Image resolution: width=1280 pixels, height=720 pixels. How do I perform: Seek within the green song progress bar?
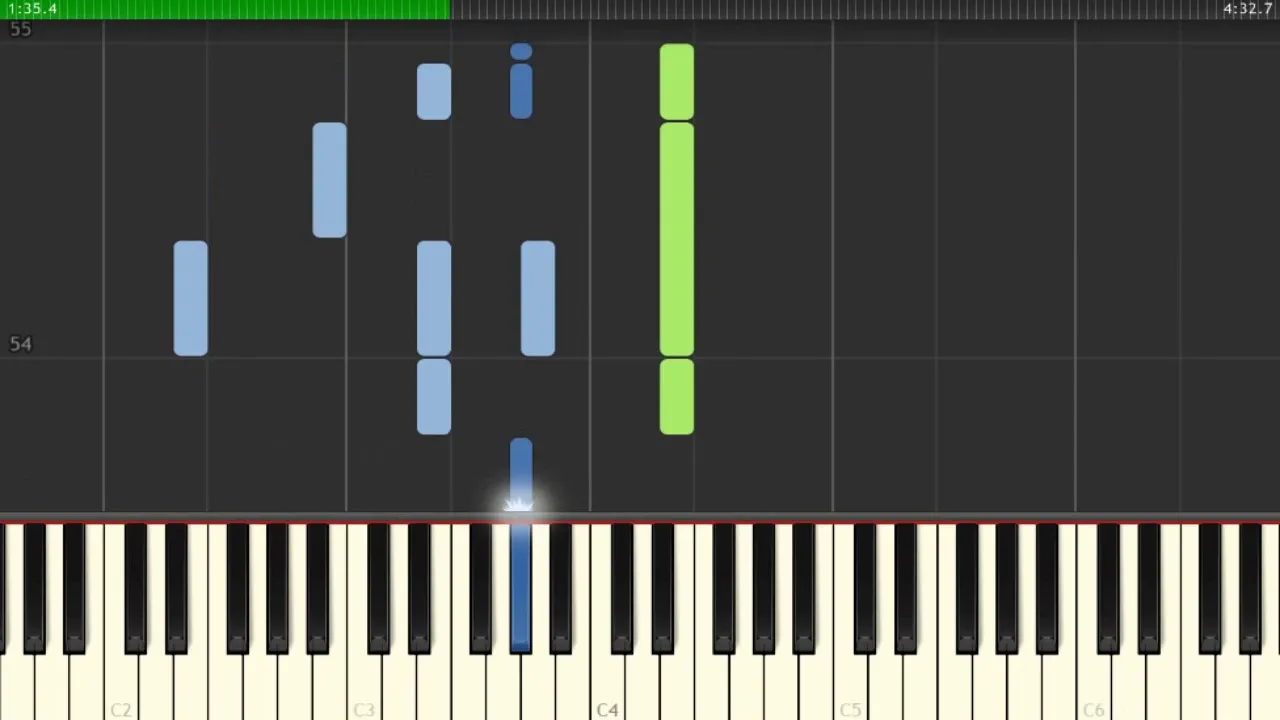click(x=225, y=9)
